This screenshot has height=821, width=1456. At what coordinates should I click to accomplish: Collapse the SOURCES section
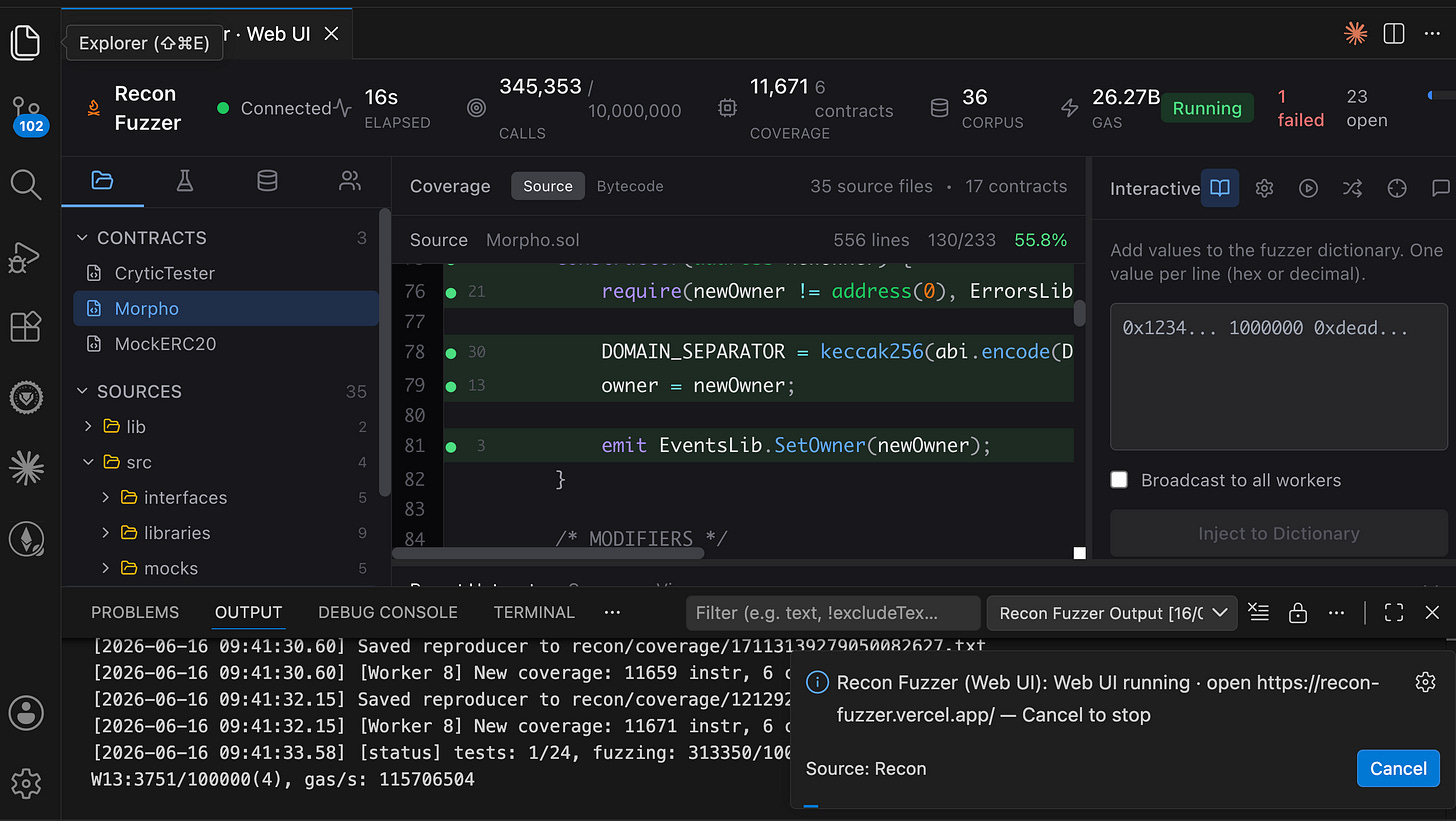(83, 391)
